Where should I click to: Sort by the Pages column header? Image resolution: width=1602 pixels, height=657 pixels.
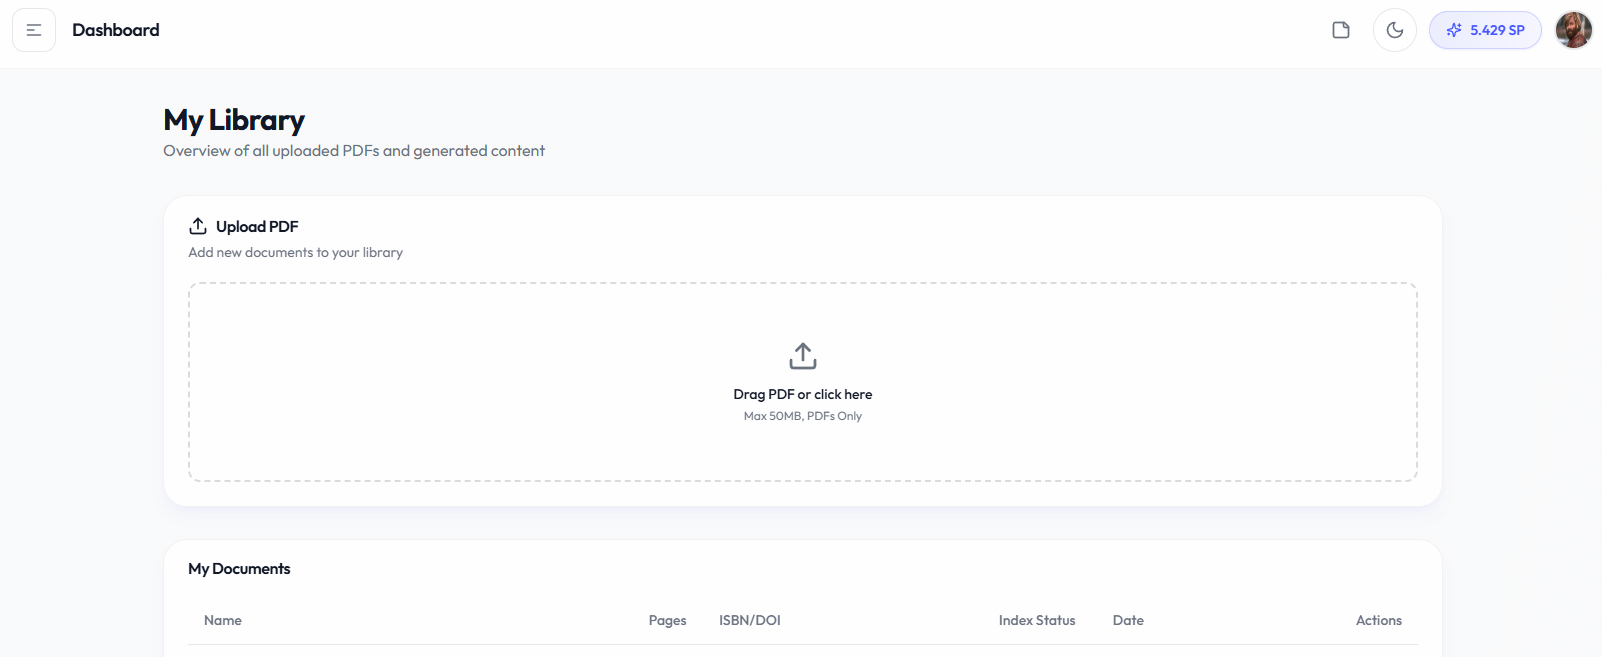[667, 620]
